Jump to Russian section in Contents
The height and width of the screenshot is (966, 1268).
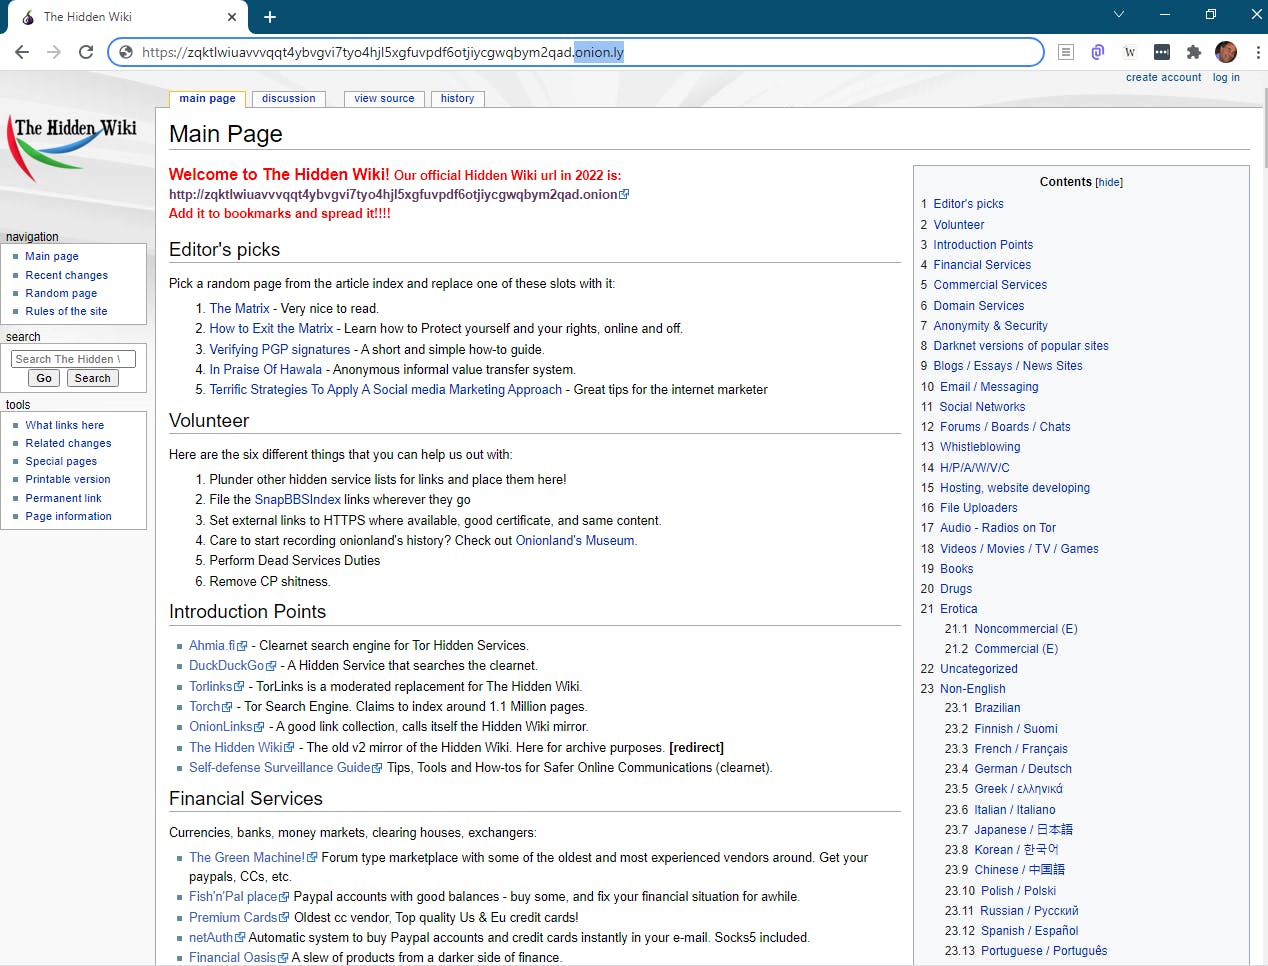click(1030, 911)
